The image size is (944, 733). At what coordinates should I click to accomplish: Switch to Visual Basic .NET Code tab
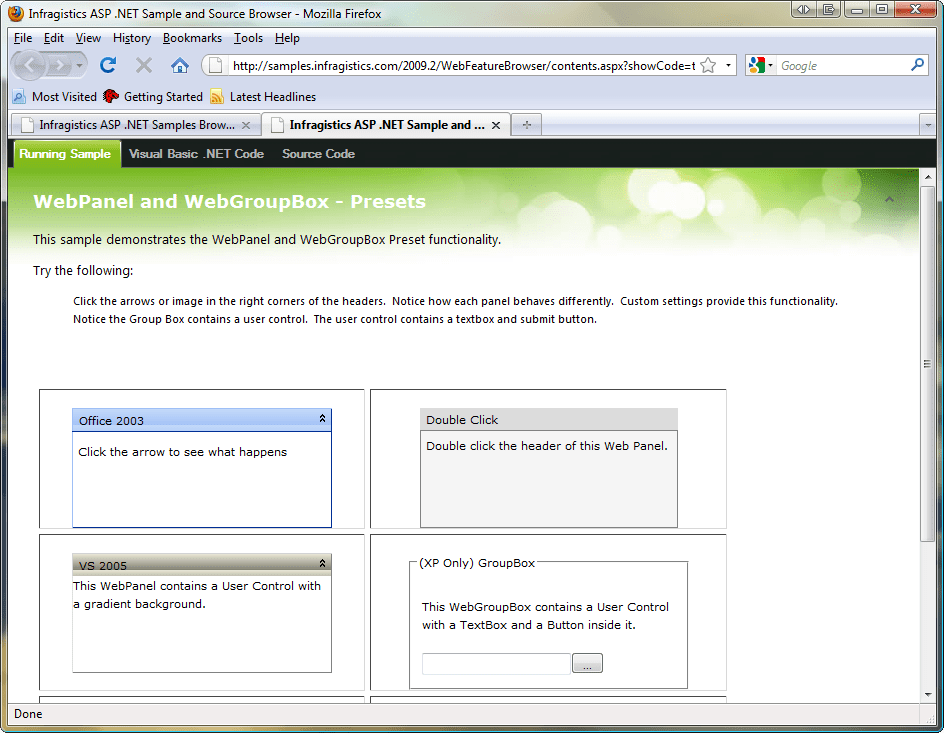[196, 154]
